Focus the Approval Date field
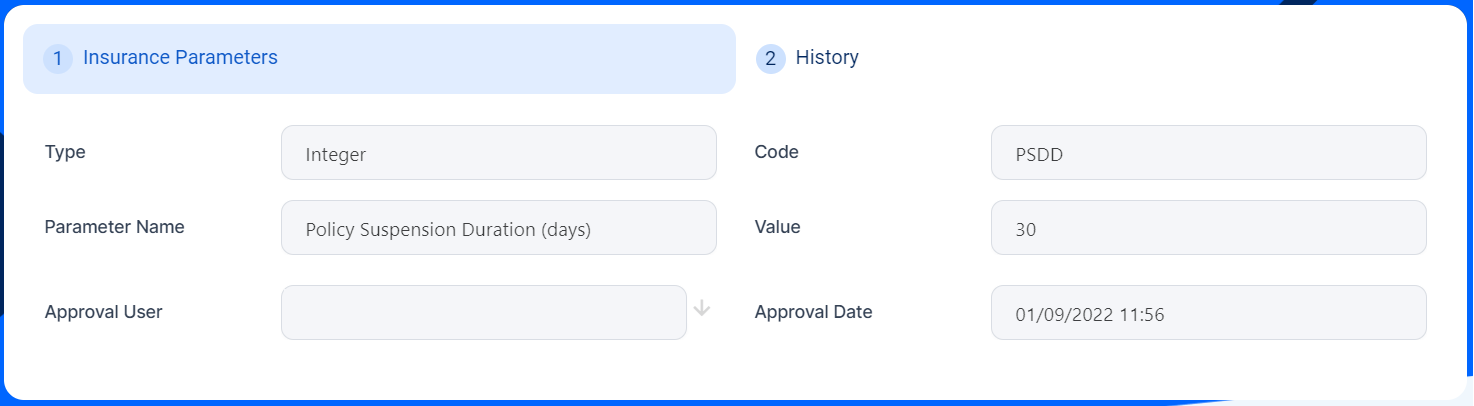The height and width of the screenshot is (406, 1474). pyautogui.click(x=1208, y=313)
